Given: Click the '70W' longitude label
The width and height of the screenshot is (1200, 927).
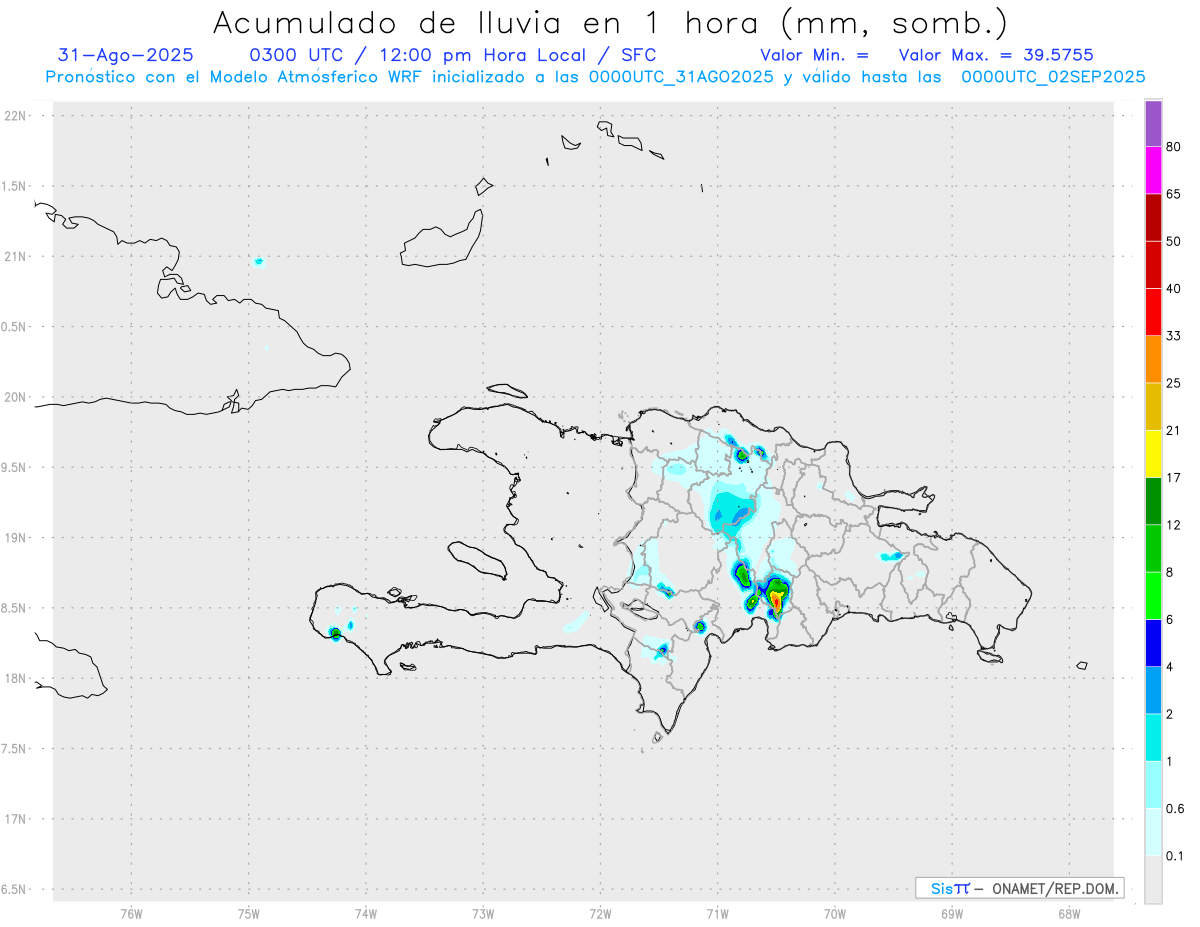Looking at the screenshot, I should click(x=835, y=913).
